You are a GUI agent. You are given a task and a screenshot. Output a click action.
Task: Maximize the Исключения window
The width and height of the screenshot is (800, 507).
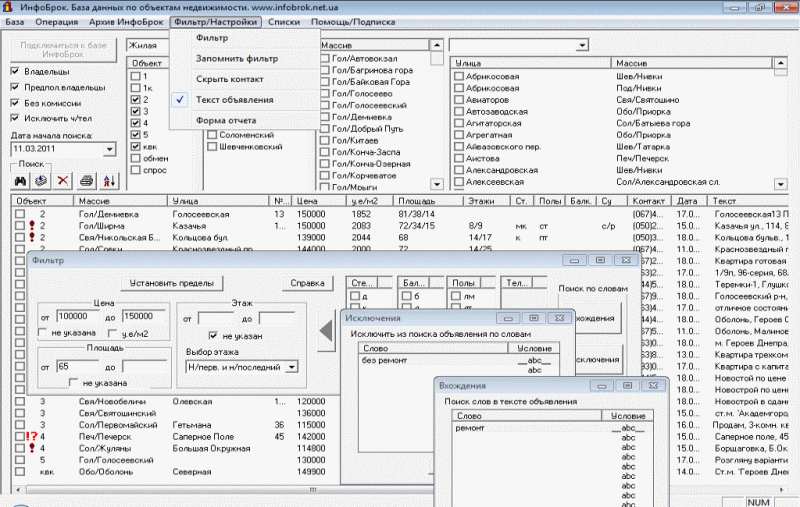[534, 318]
